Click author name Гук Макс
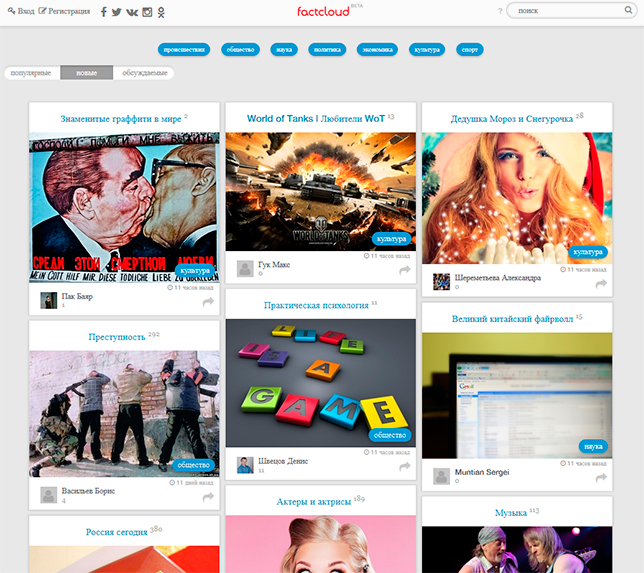 tap(274, 265)
